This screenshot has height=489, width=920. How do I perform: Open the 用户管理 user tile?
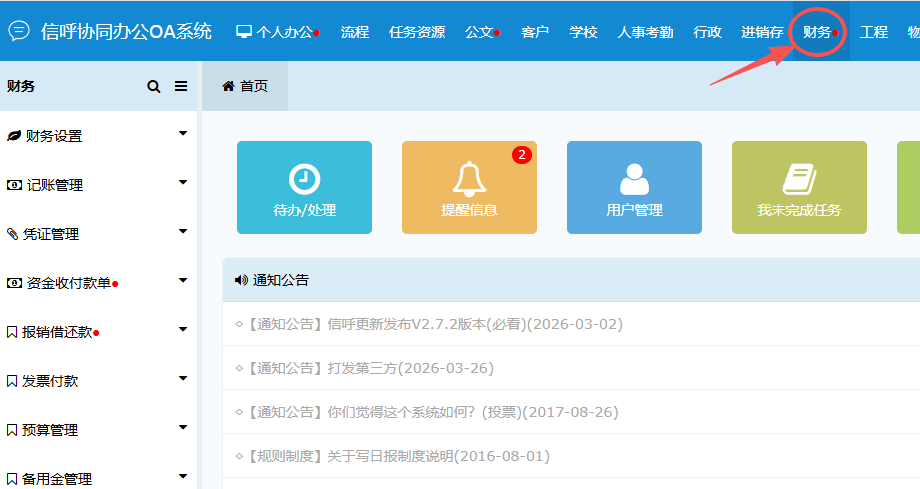click(634, 188)
